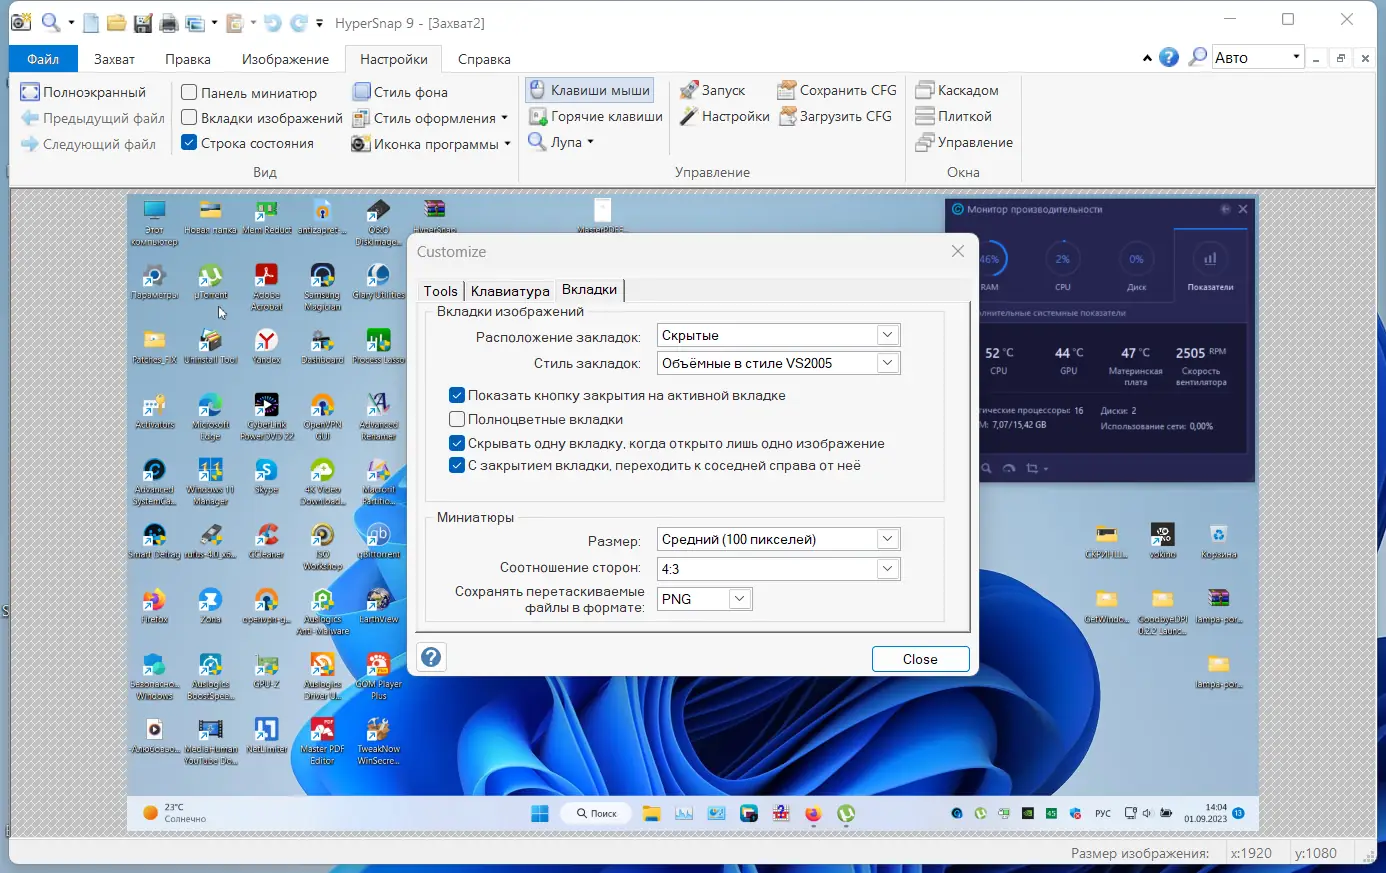
Task: Click the blue help icon in the ribbon bar
Action: [1169, 58]
